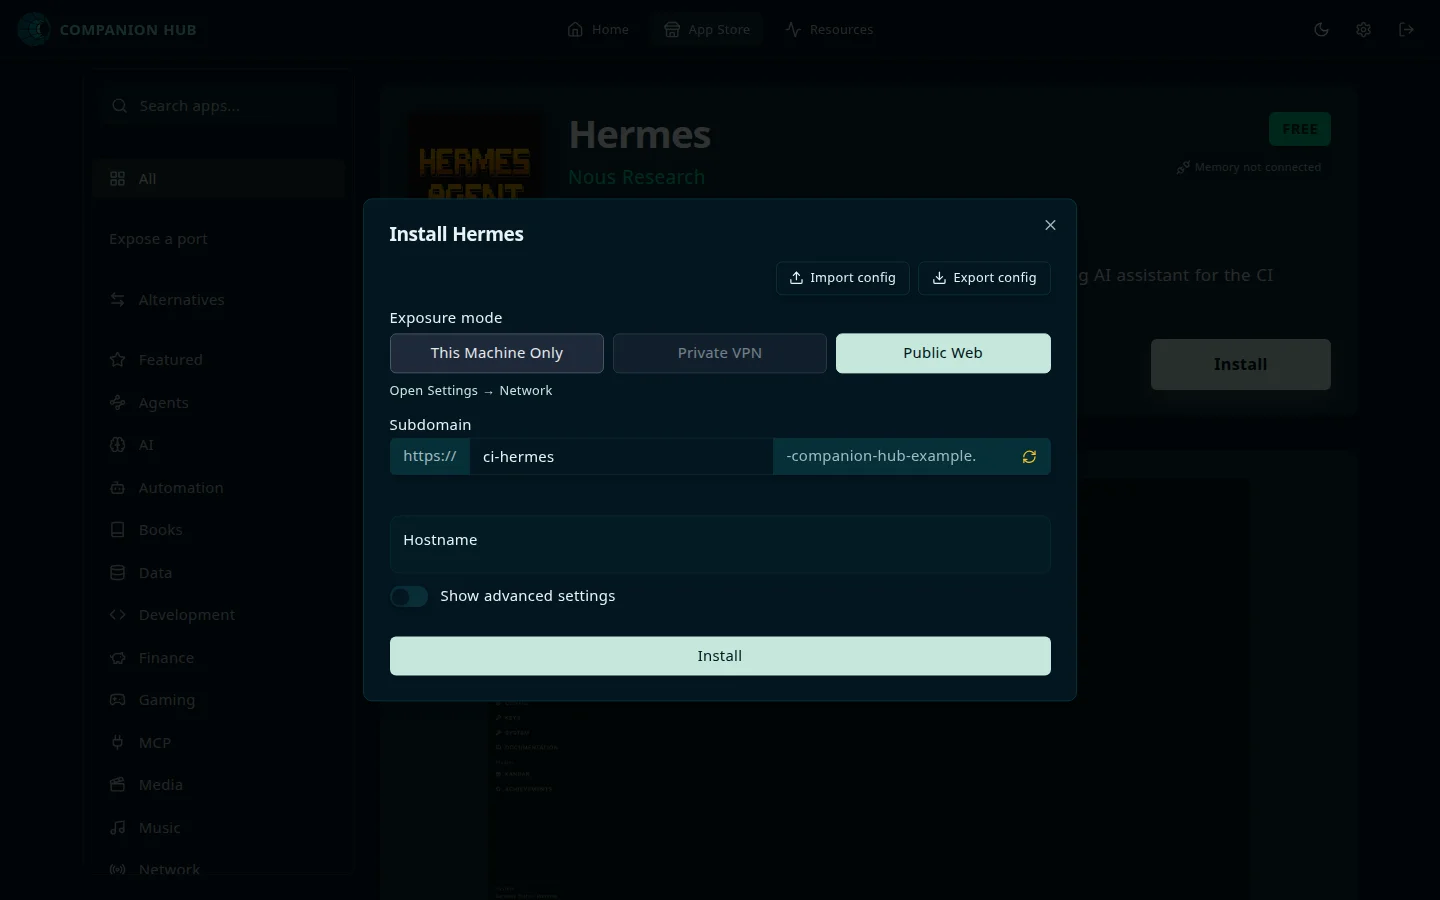
Task: Open the Featured category
Action: (x=219, y=360)
